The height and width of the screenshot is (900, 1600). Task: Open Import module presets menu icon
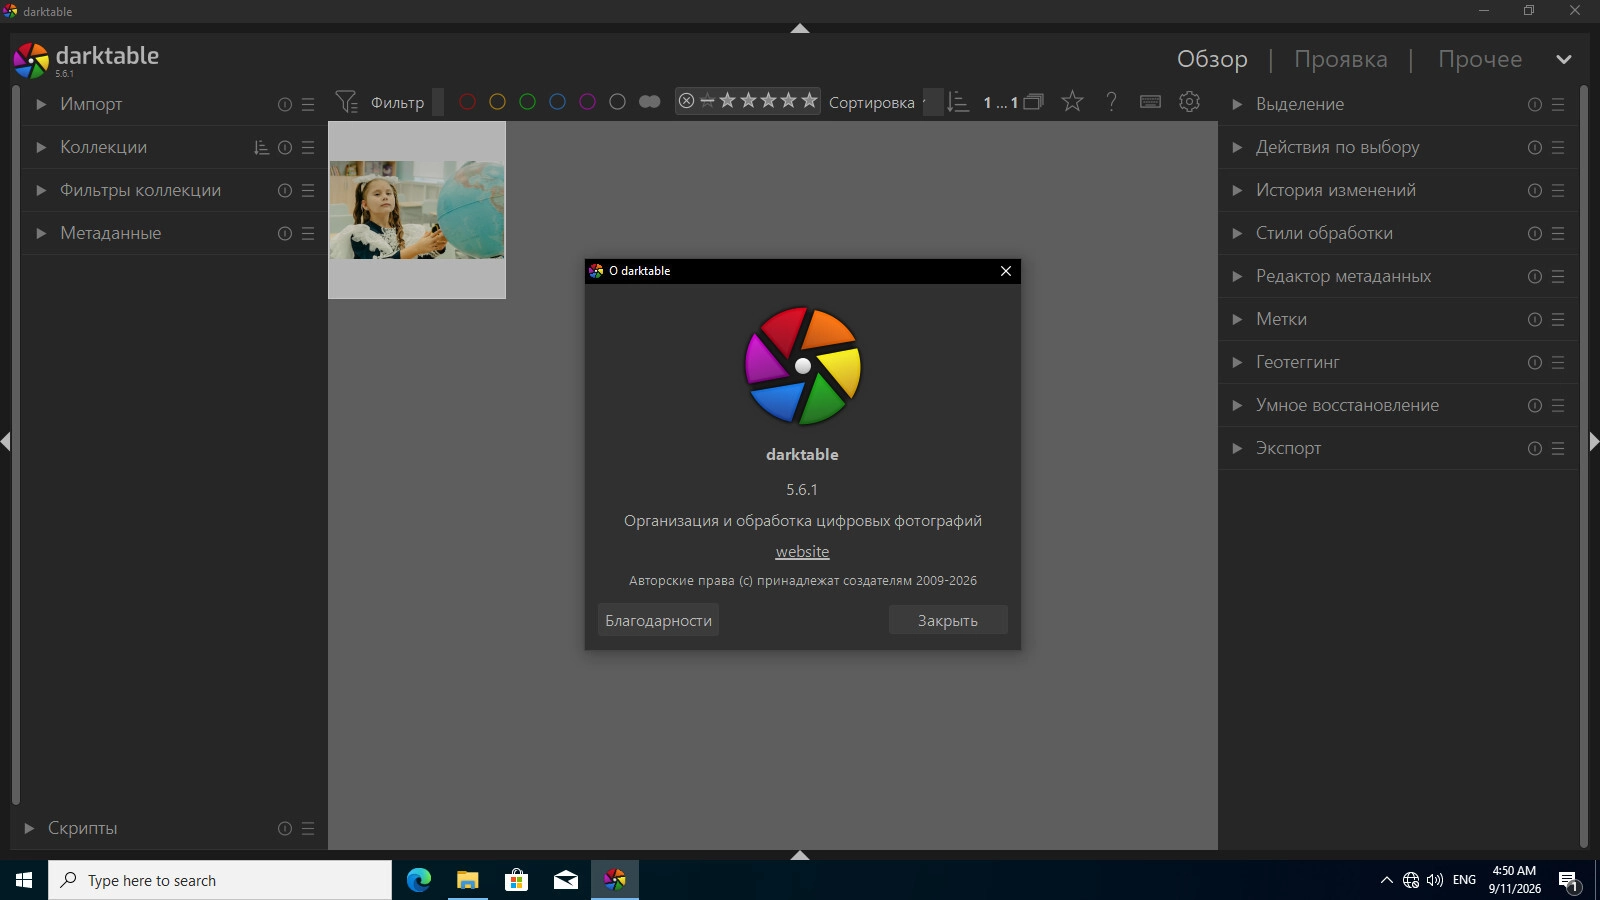pyautogui.click(x=308, y=104)
